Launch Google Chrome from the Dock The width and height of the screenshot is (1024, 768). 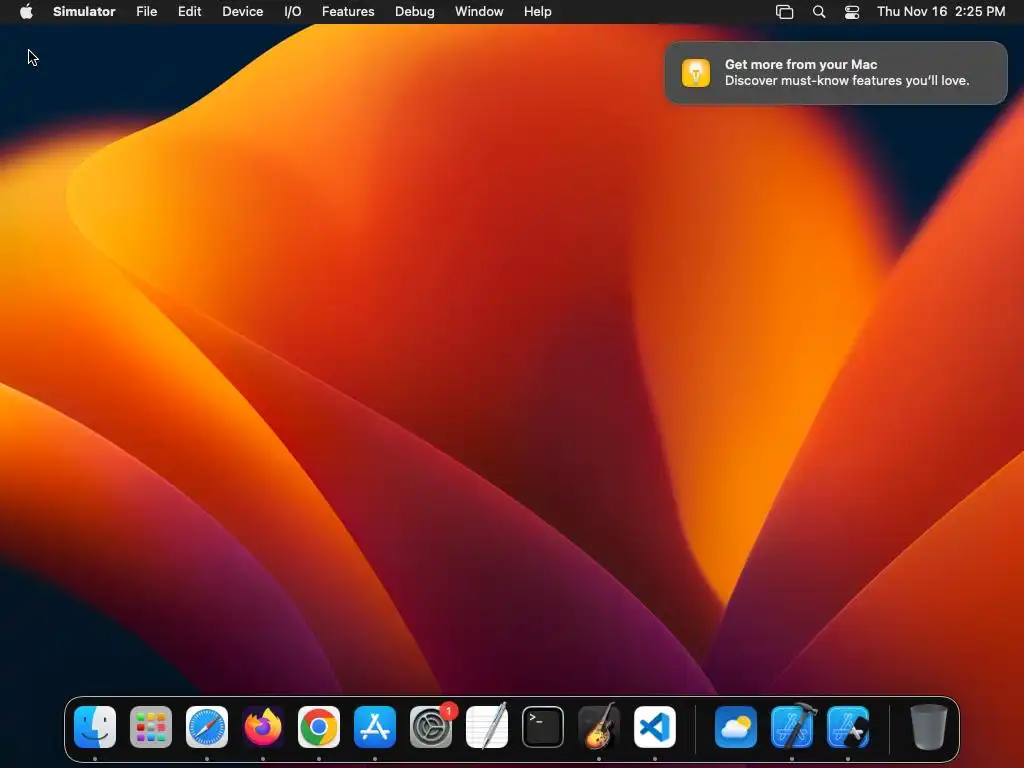click(x=319, y=727)
